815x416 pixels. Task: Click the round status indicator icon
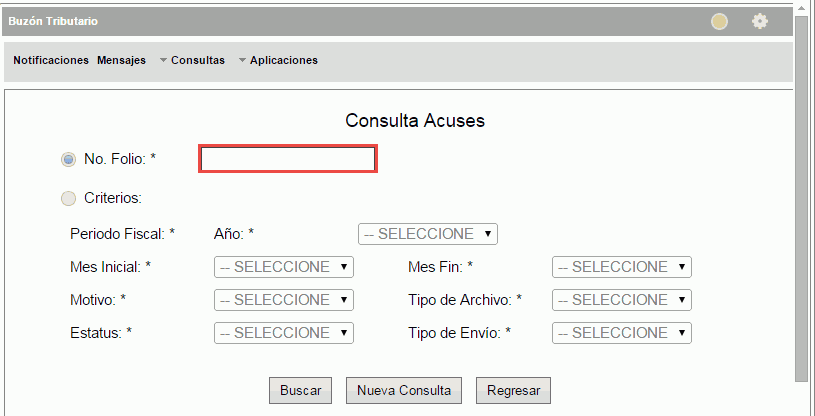(x=720, y=21)
